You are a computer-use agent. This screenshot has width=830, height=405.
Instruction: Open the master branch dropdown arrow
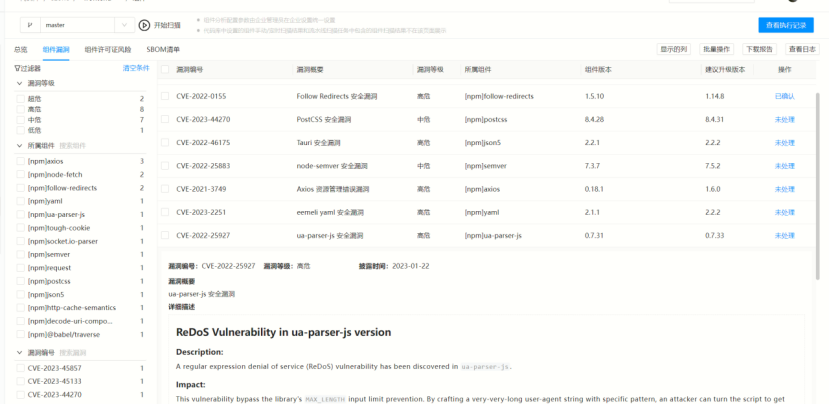pyautogui.click(x=122, y=25)
